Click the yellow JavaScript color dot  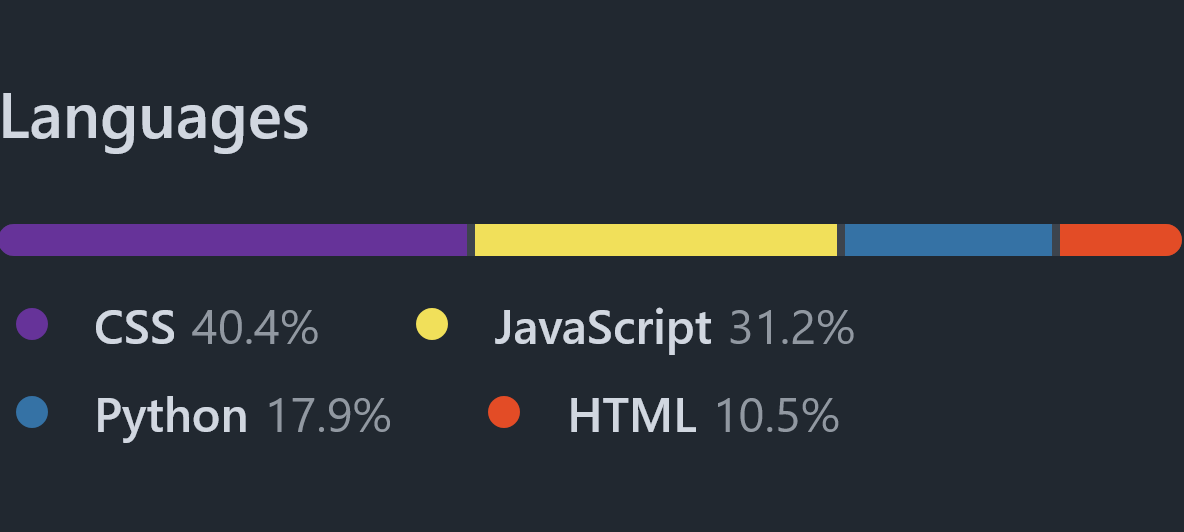pyautogui.click(x=432, y=325)
